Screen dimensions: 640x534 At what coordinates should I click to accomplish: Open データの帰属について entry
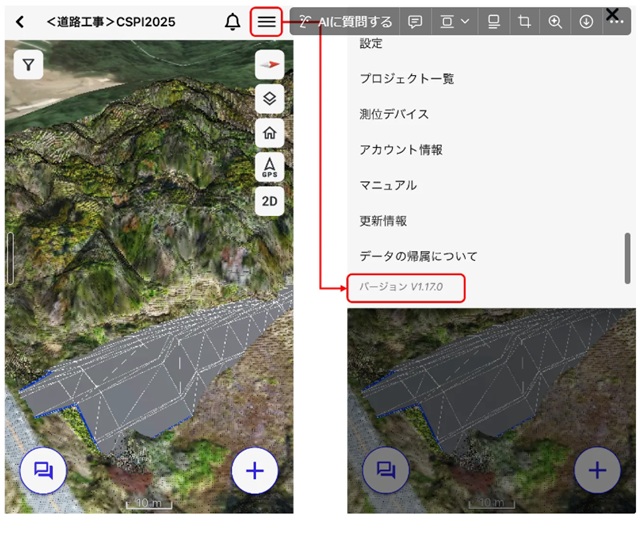pos(418,256)
